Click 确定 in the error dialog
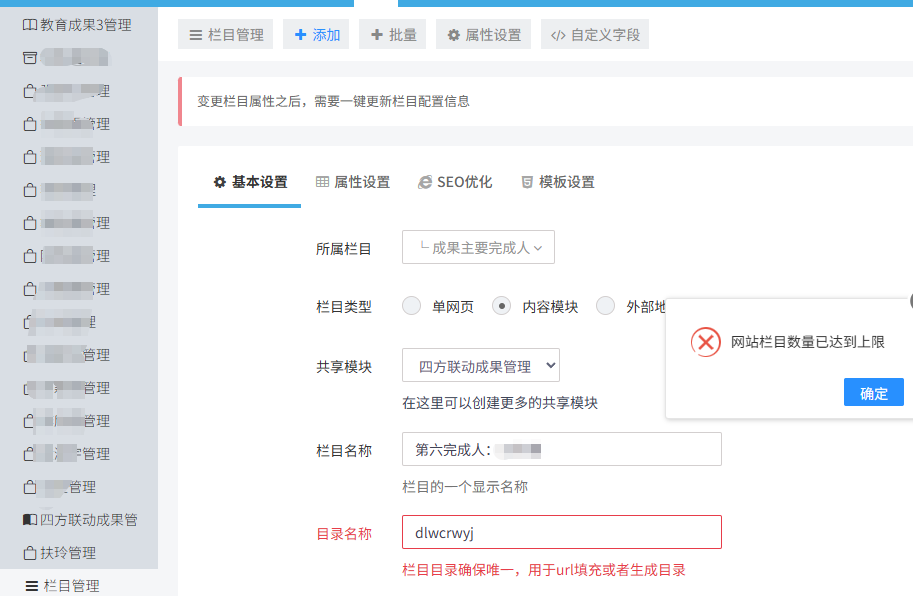Screen dimensions: 913x596 pyautogui.click(x=873, y=392)
